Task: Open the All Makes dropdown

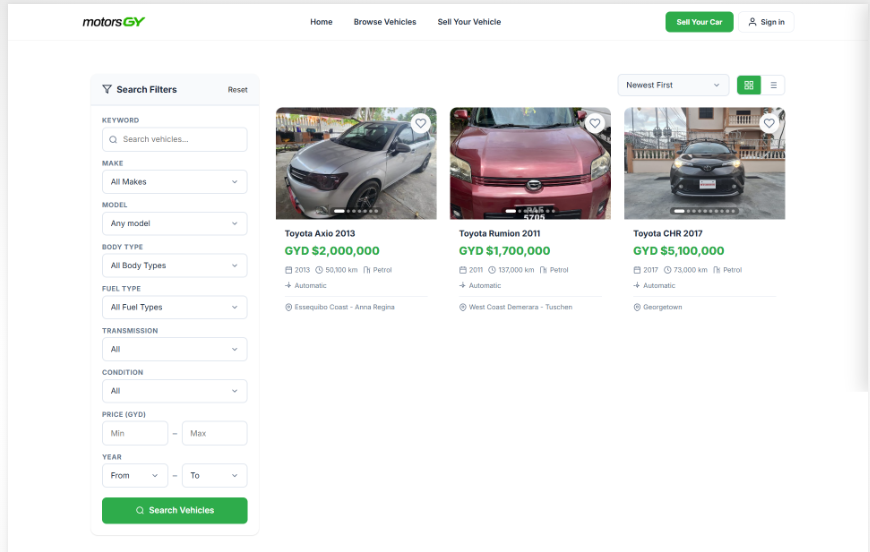Action: 175,182
